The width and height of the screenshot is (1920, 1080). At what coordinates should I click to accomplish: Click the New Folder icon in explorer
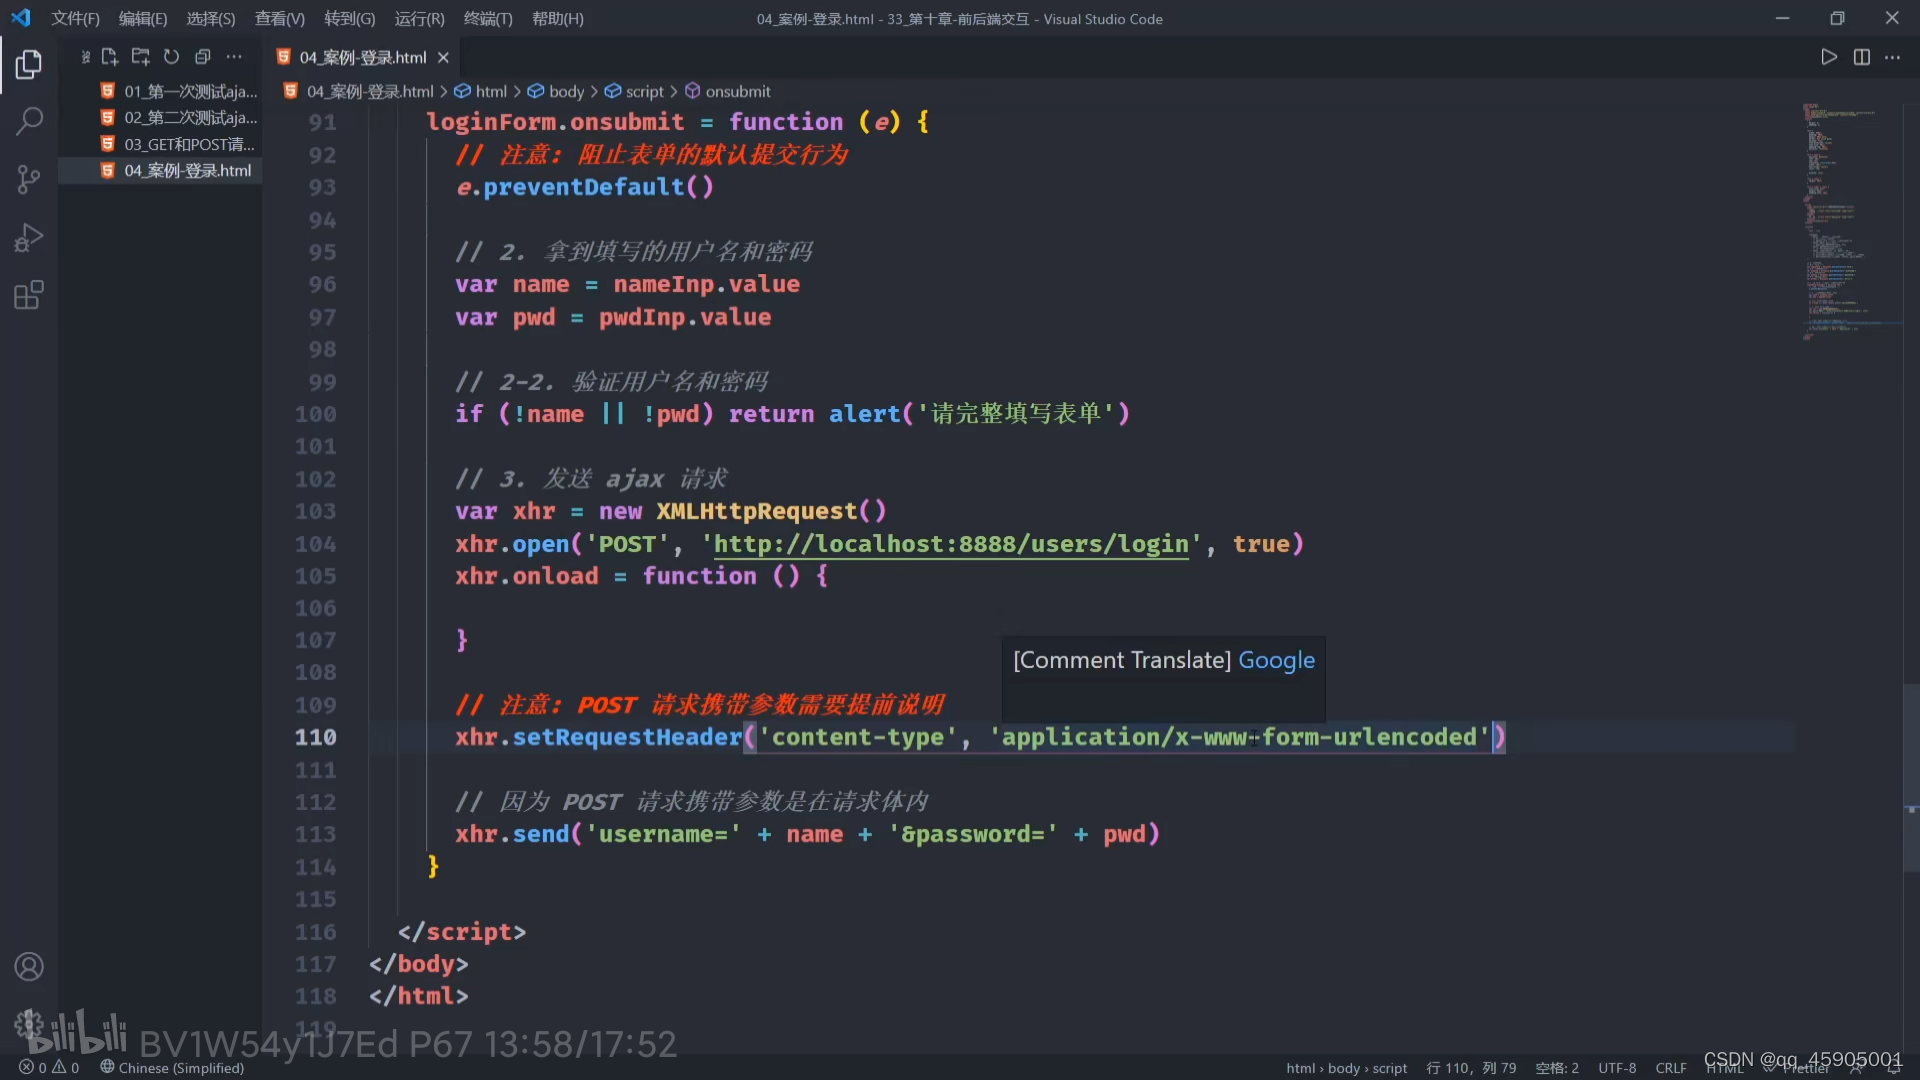[141, 57]
